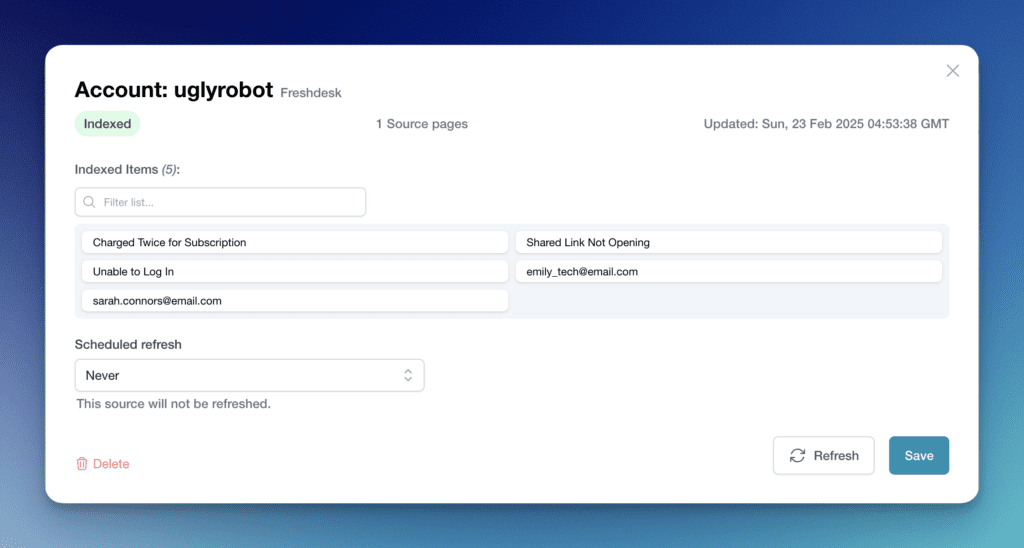Click the Account: uglyrobot heading
This screenshot has height=548, width=1024.
174,90
